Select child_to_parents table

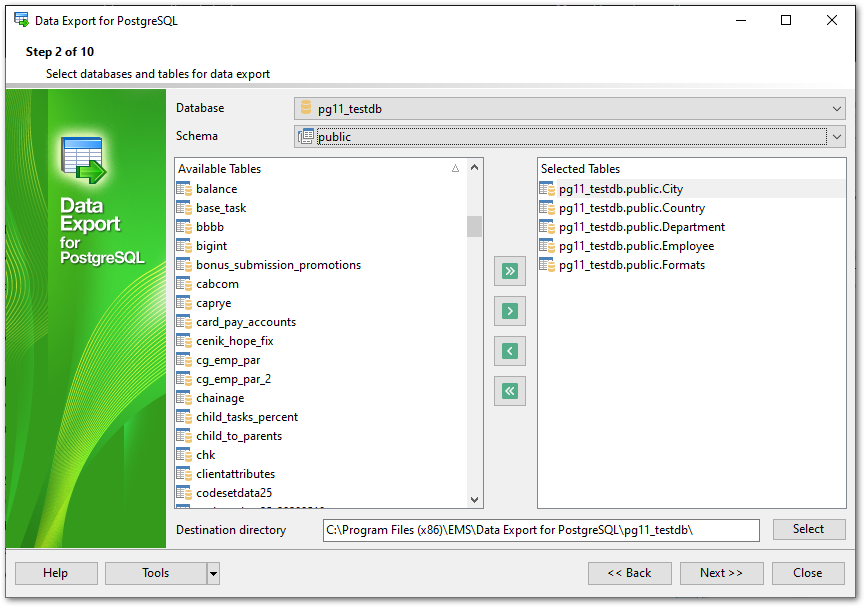tap(239, 436)
